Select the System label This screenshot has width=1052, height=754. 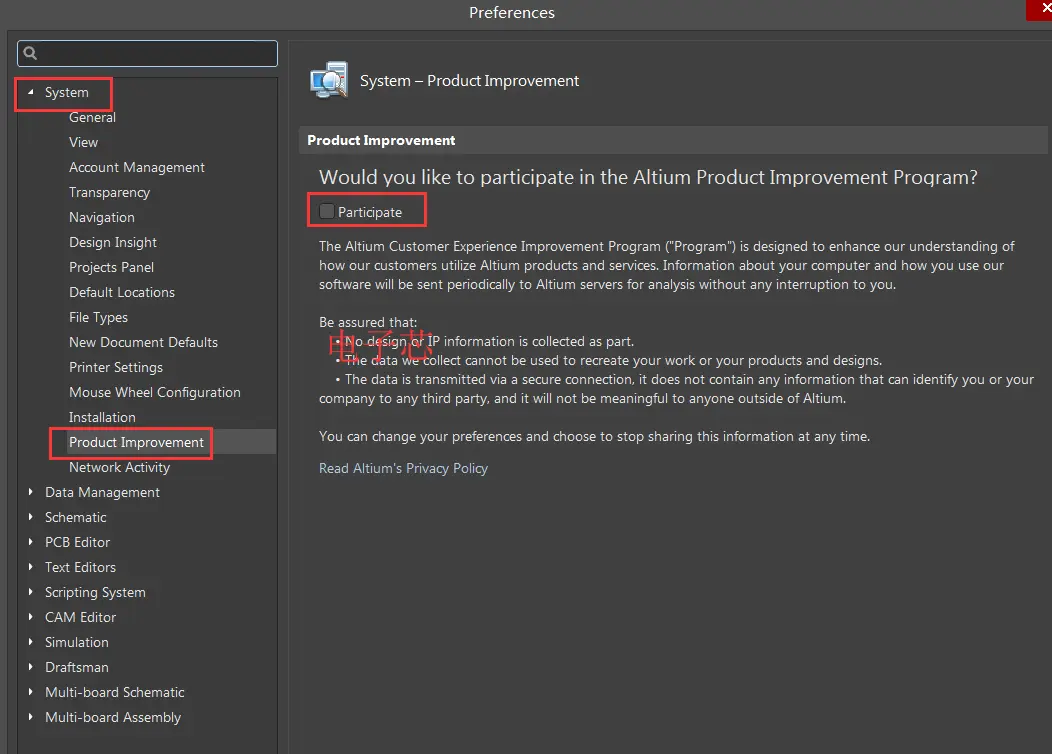(66, 93)
